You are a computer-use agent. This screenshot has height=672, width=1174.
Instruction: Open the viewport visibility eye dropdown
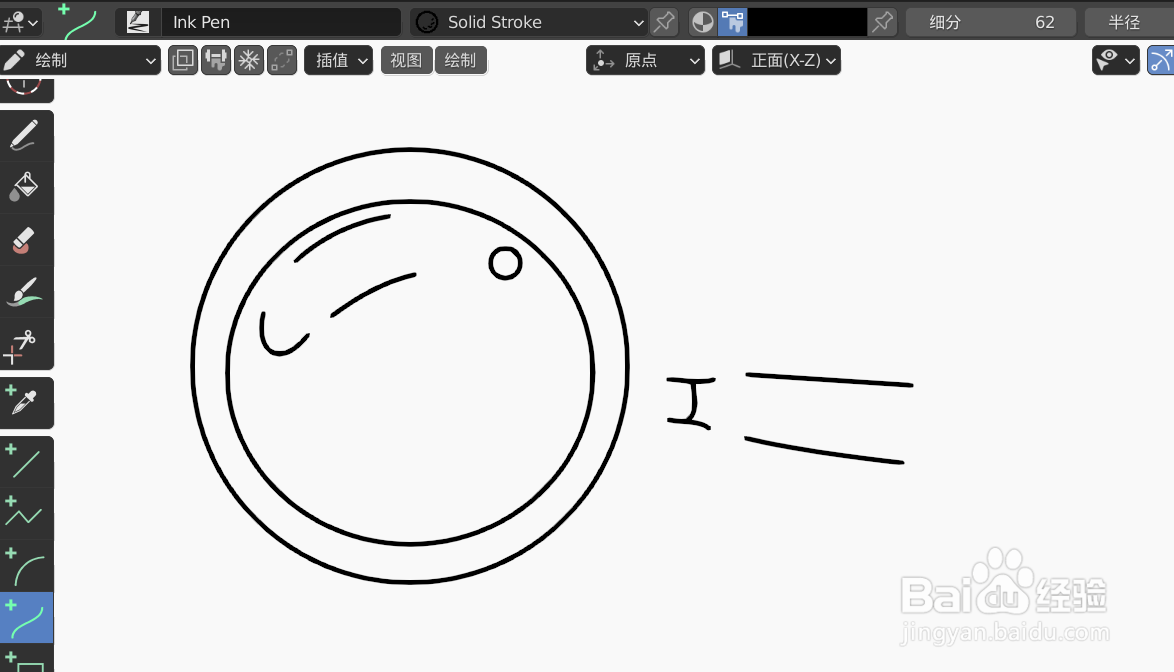point(1116,60)
